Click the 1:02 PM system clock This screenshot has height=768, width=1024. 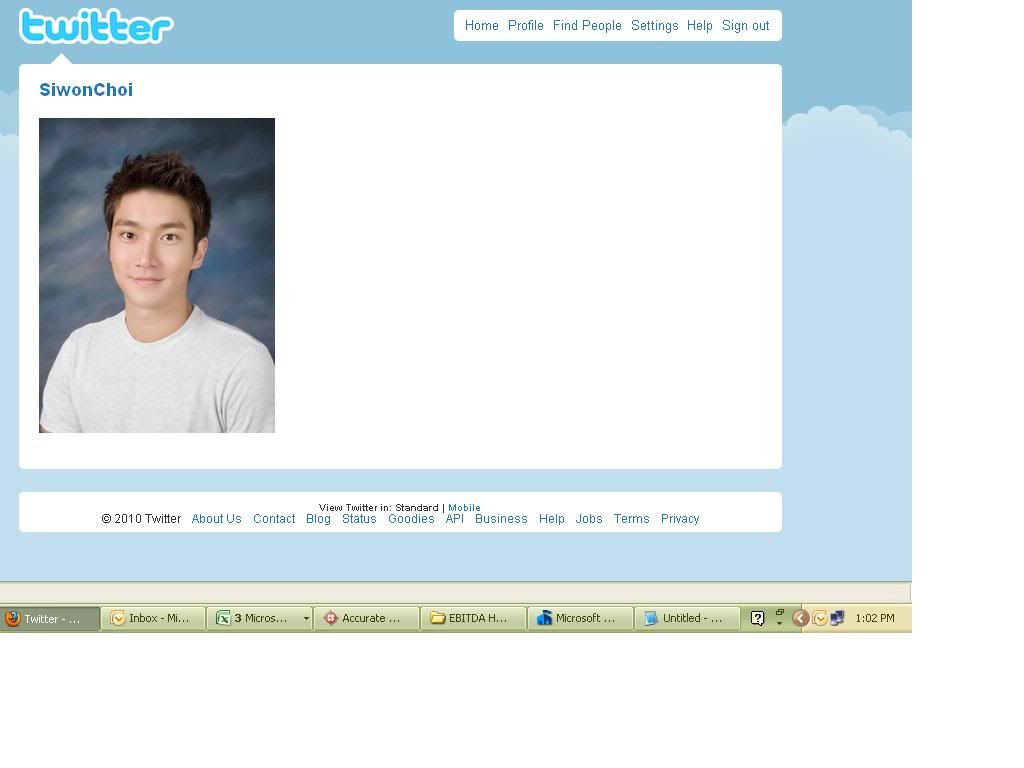875,618
